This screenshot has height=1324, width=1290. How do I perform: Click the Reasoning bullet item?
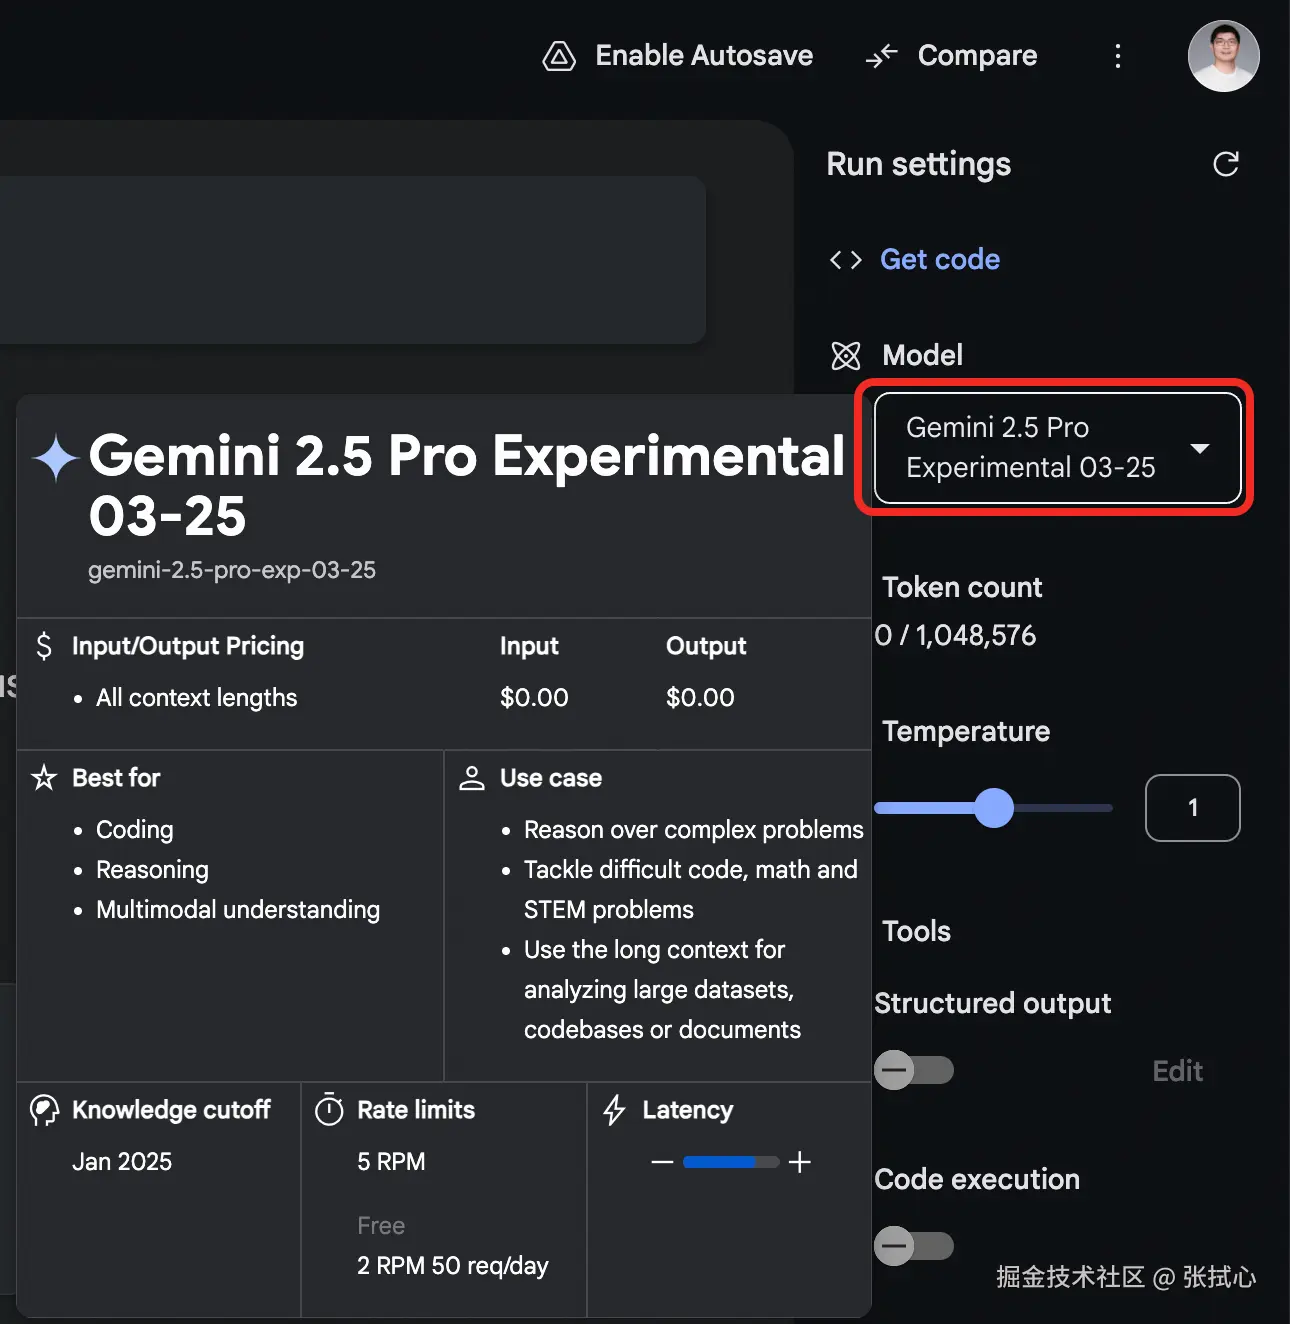[152, 870]
